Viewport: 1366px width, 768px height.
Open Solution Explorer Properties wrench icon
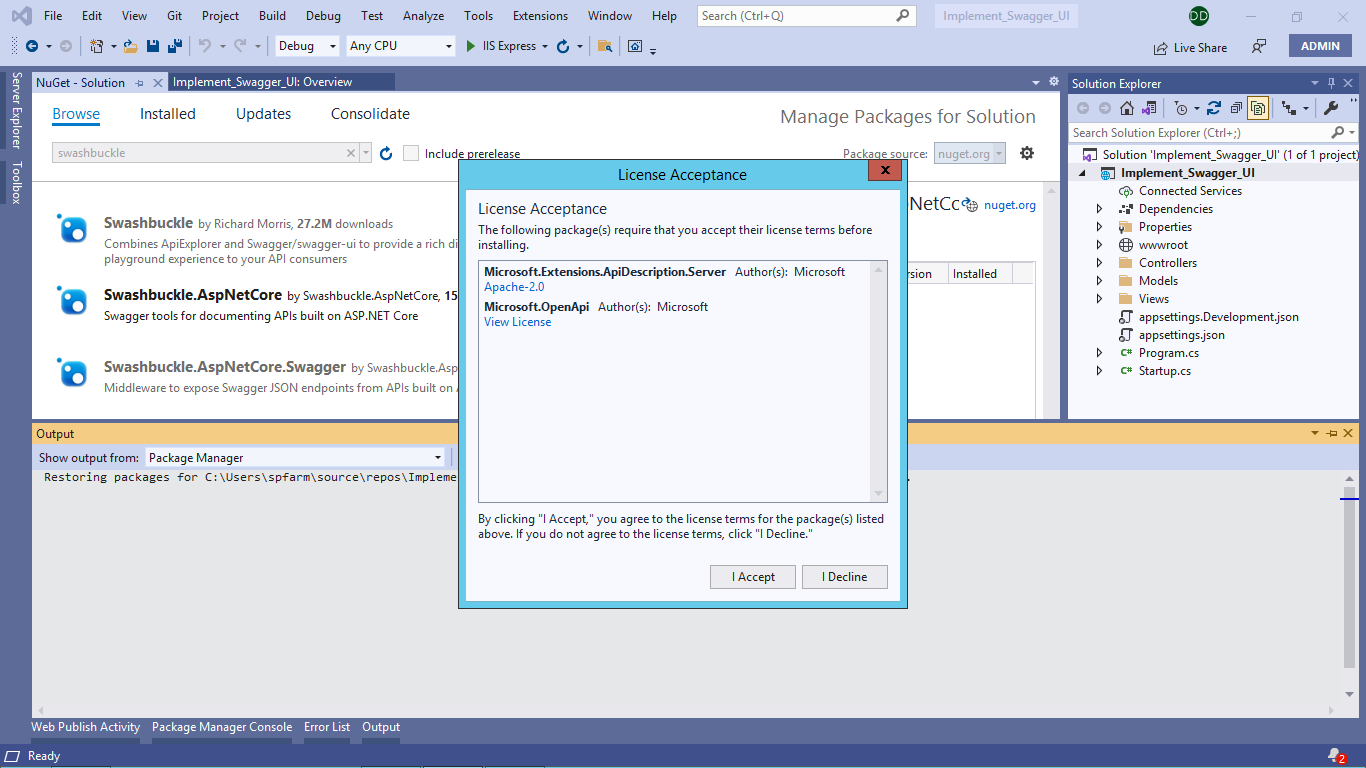1331,108
